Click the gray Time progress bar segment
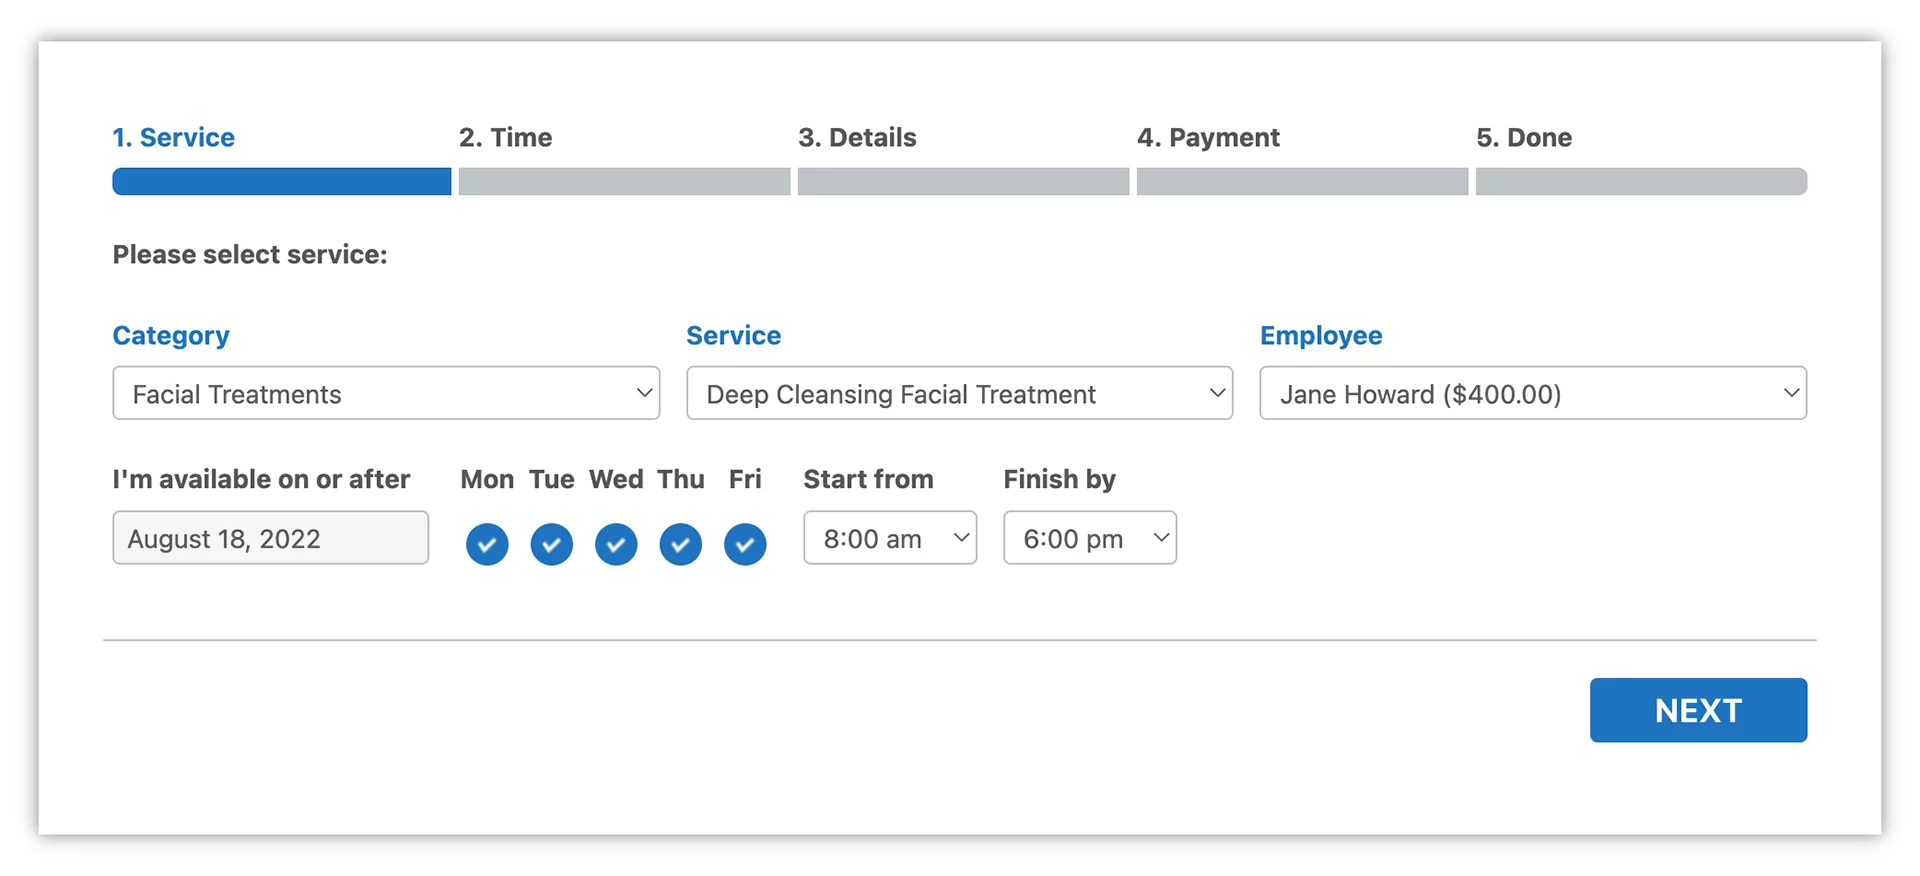Image resolution: width=1920 pixels, height=876 pixels. tap(625, 181)
